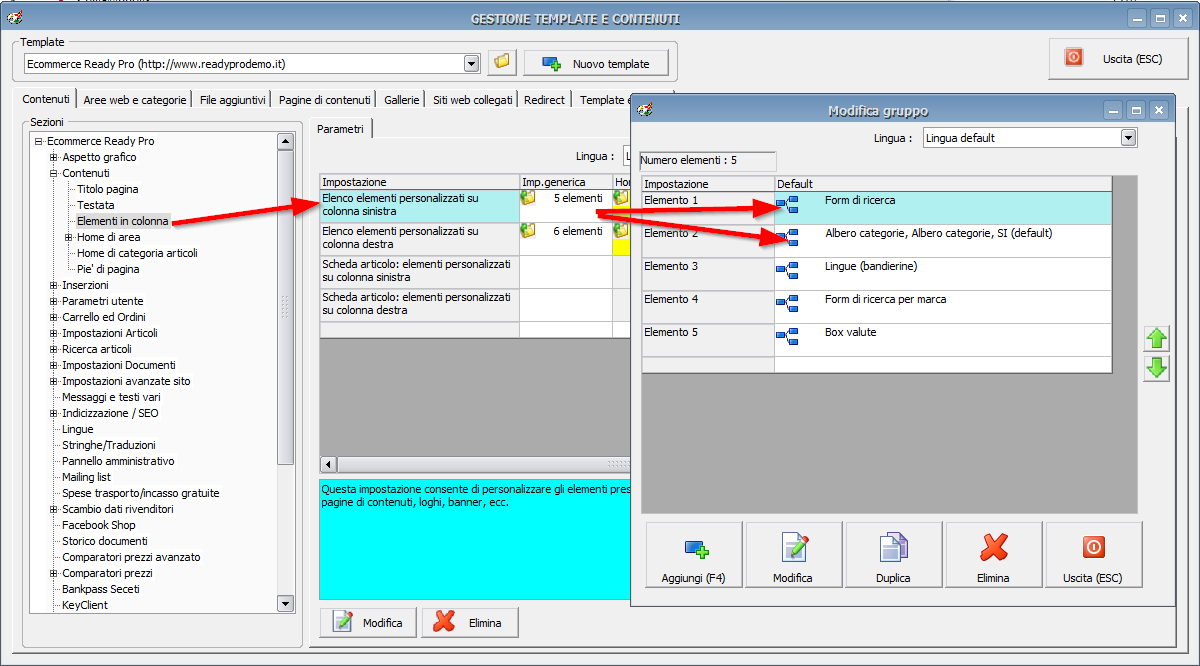Collapse the Contenuti tree node
This screenshot has width=1200, height=666.
pyautogui.click(x=54, y=173)
